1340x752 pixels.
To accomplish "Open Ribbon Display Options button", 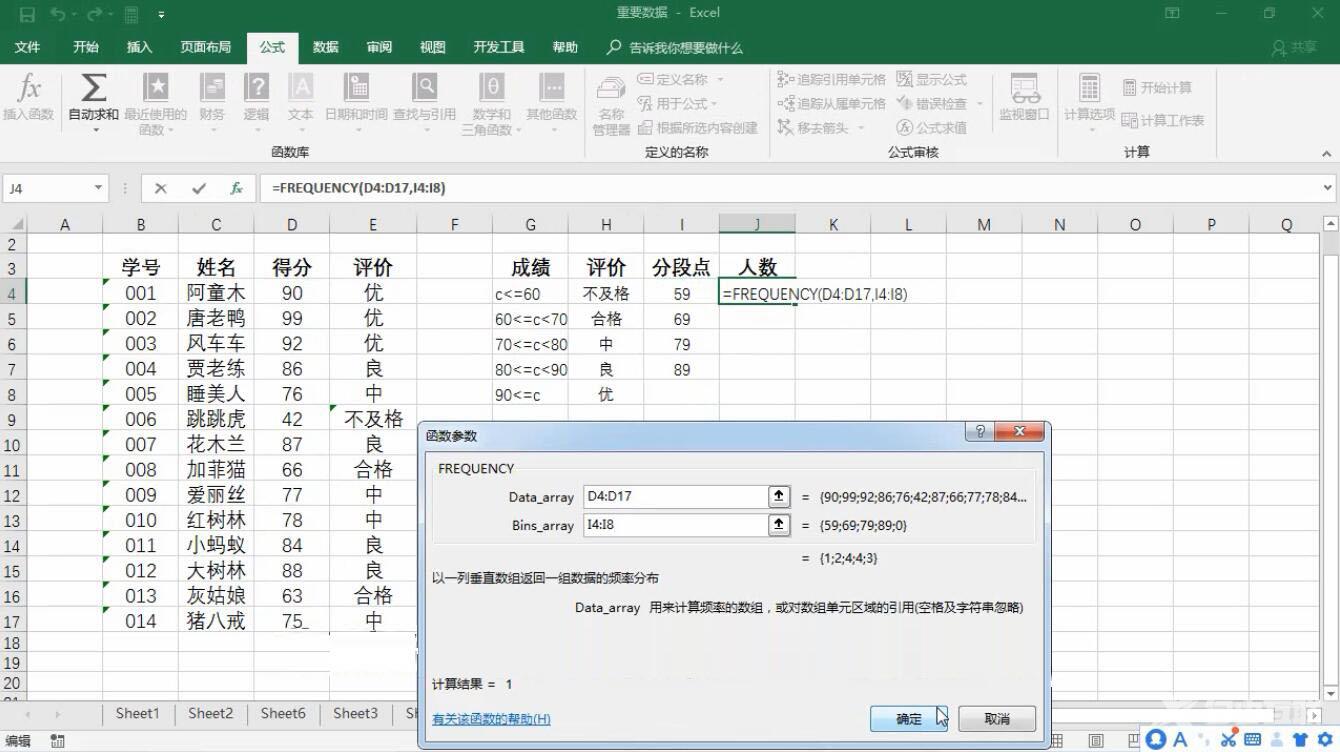I will pyautogui.click(x=1173, y=14).
